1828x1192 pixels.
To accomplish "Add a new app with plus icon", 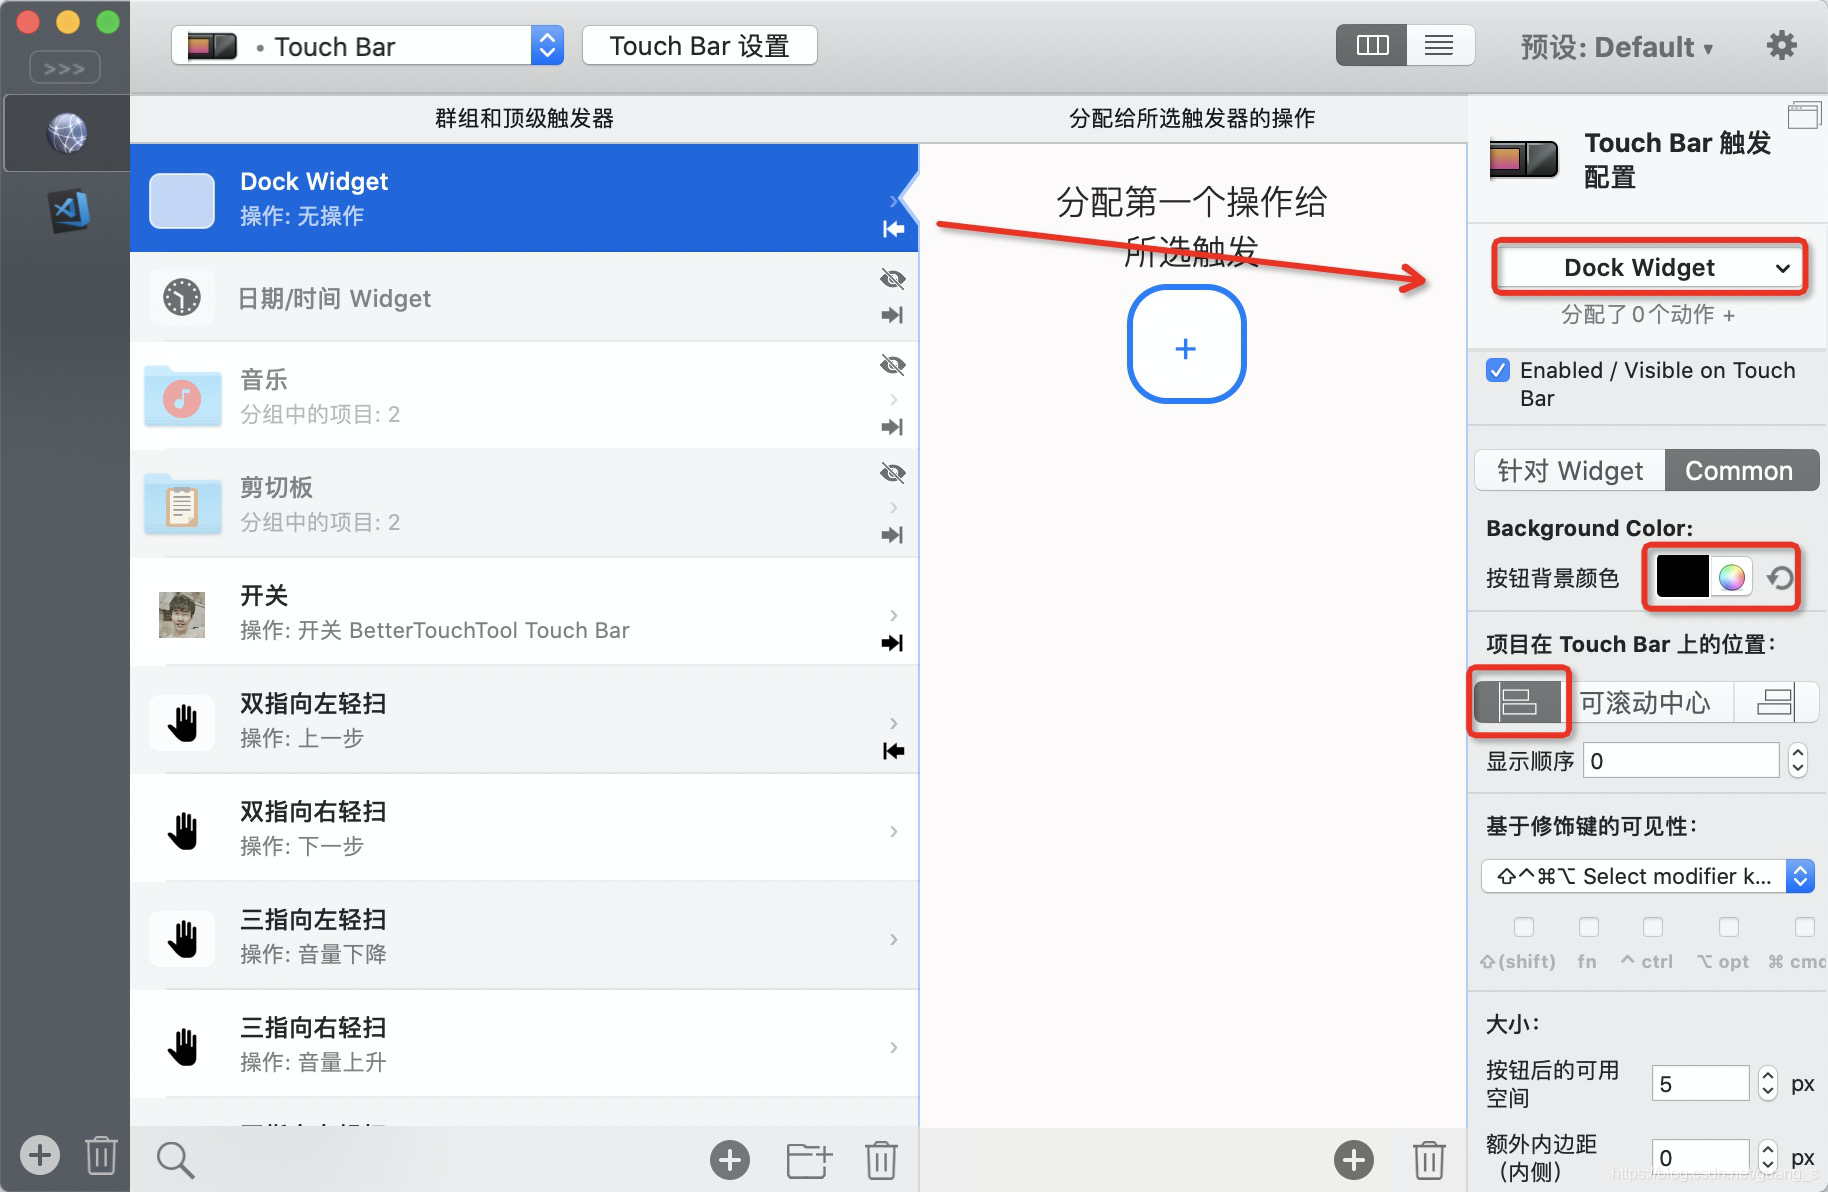I will (x=40, y=1155).
